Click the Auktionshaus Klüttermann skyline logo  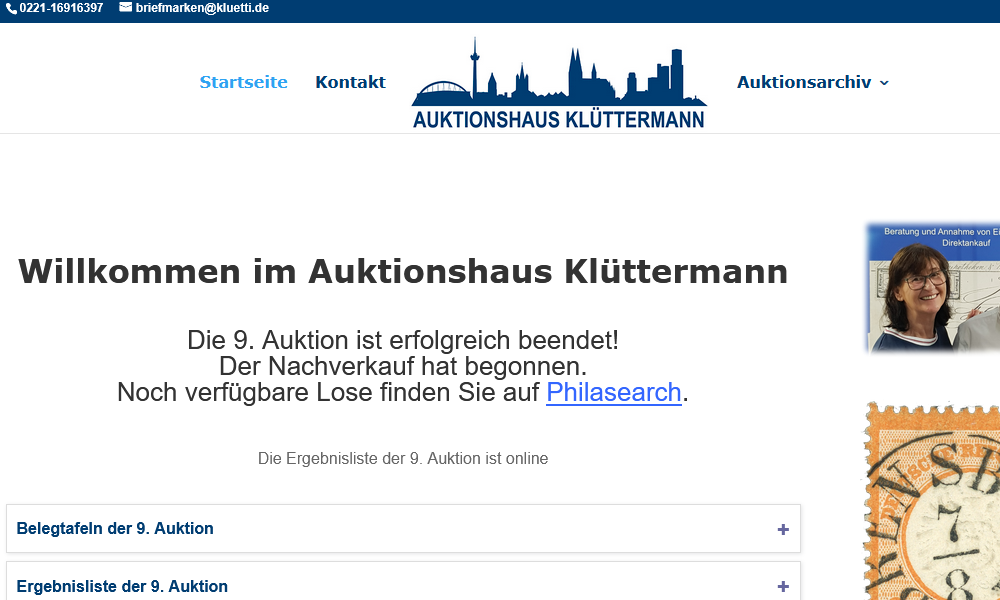pos(559,83)
